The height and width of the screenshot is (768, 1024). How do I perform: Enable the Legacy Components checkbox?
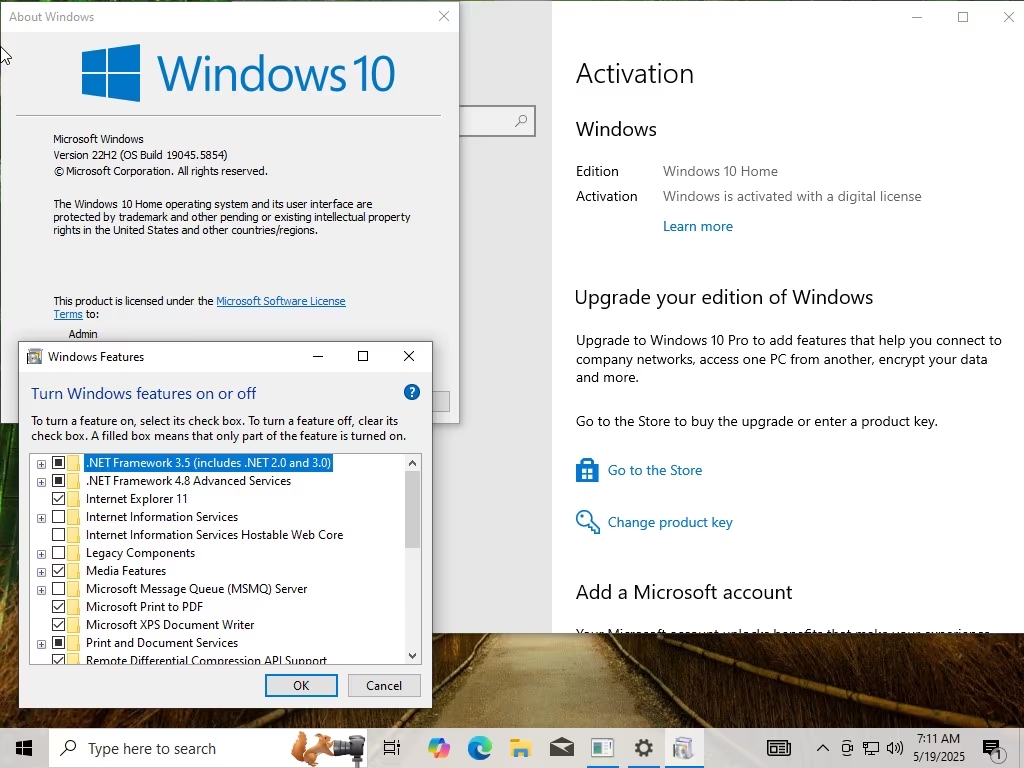coord(58,552)
